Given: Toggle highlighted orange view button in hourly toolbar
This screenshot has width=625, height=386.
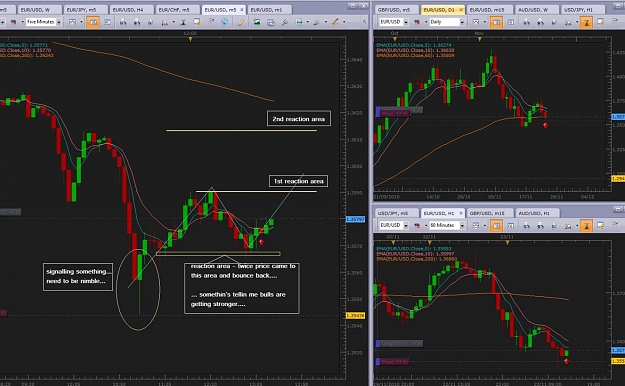Looking at the screenshot, I should click(496, 225).
